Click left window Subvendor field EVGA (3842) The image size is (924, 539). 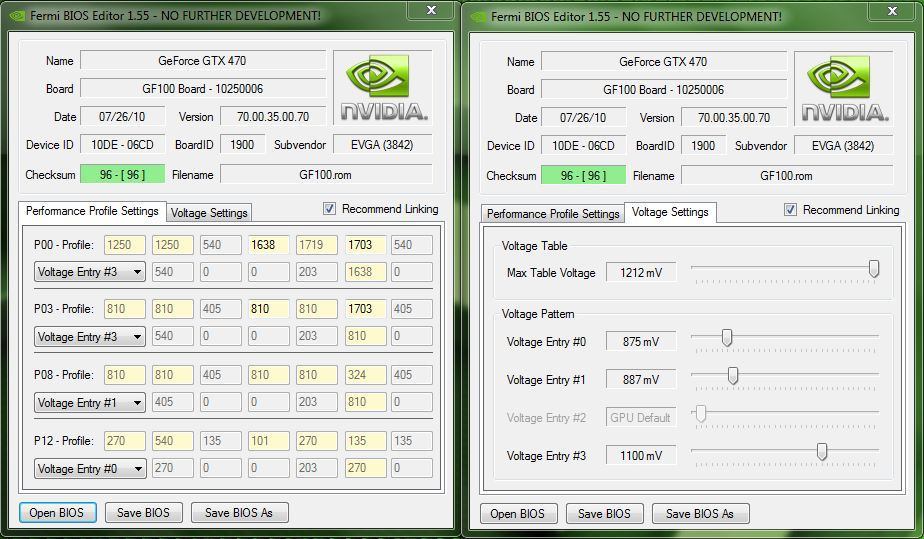point(382,144)
